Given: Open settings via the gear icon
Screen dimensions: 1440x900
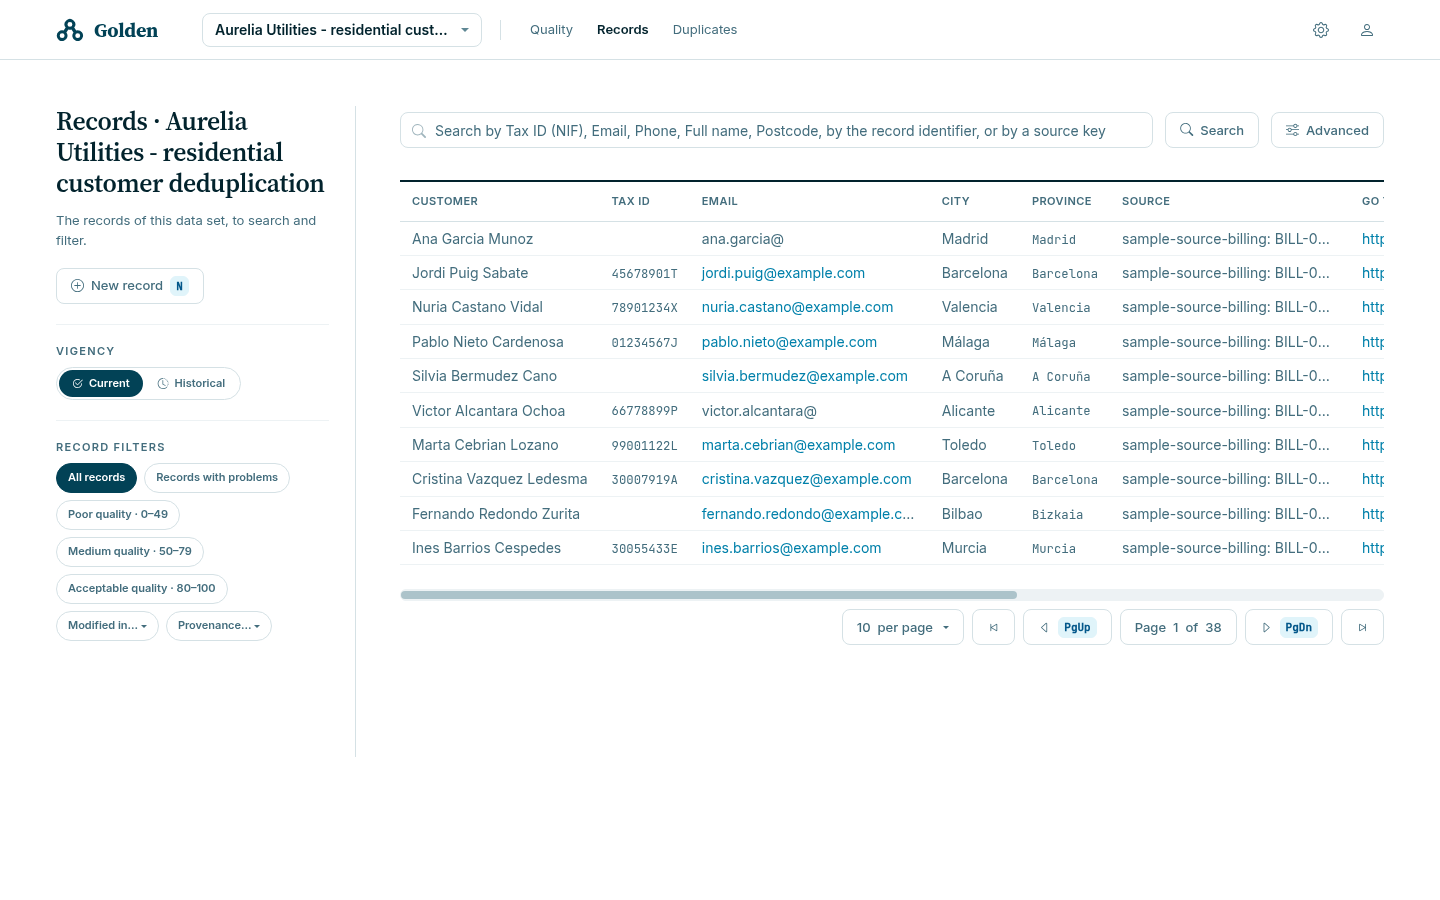Looking at the screenshot, I should tap(1321, 30).
